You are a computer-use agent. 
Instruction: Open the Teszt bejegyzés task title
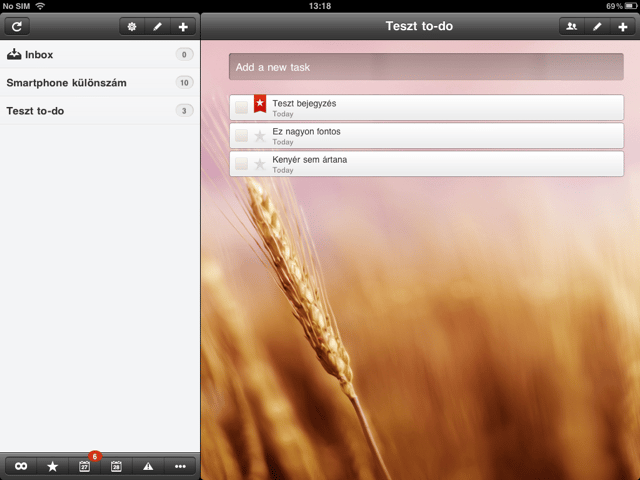click(x=304, y=103)
